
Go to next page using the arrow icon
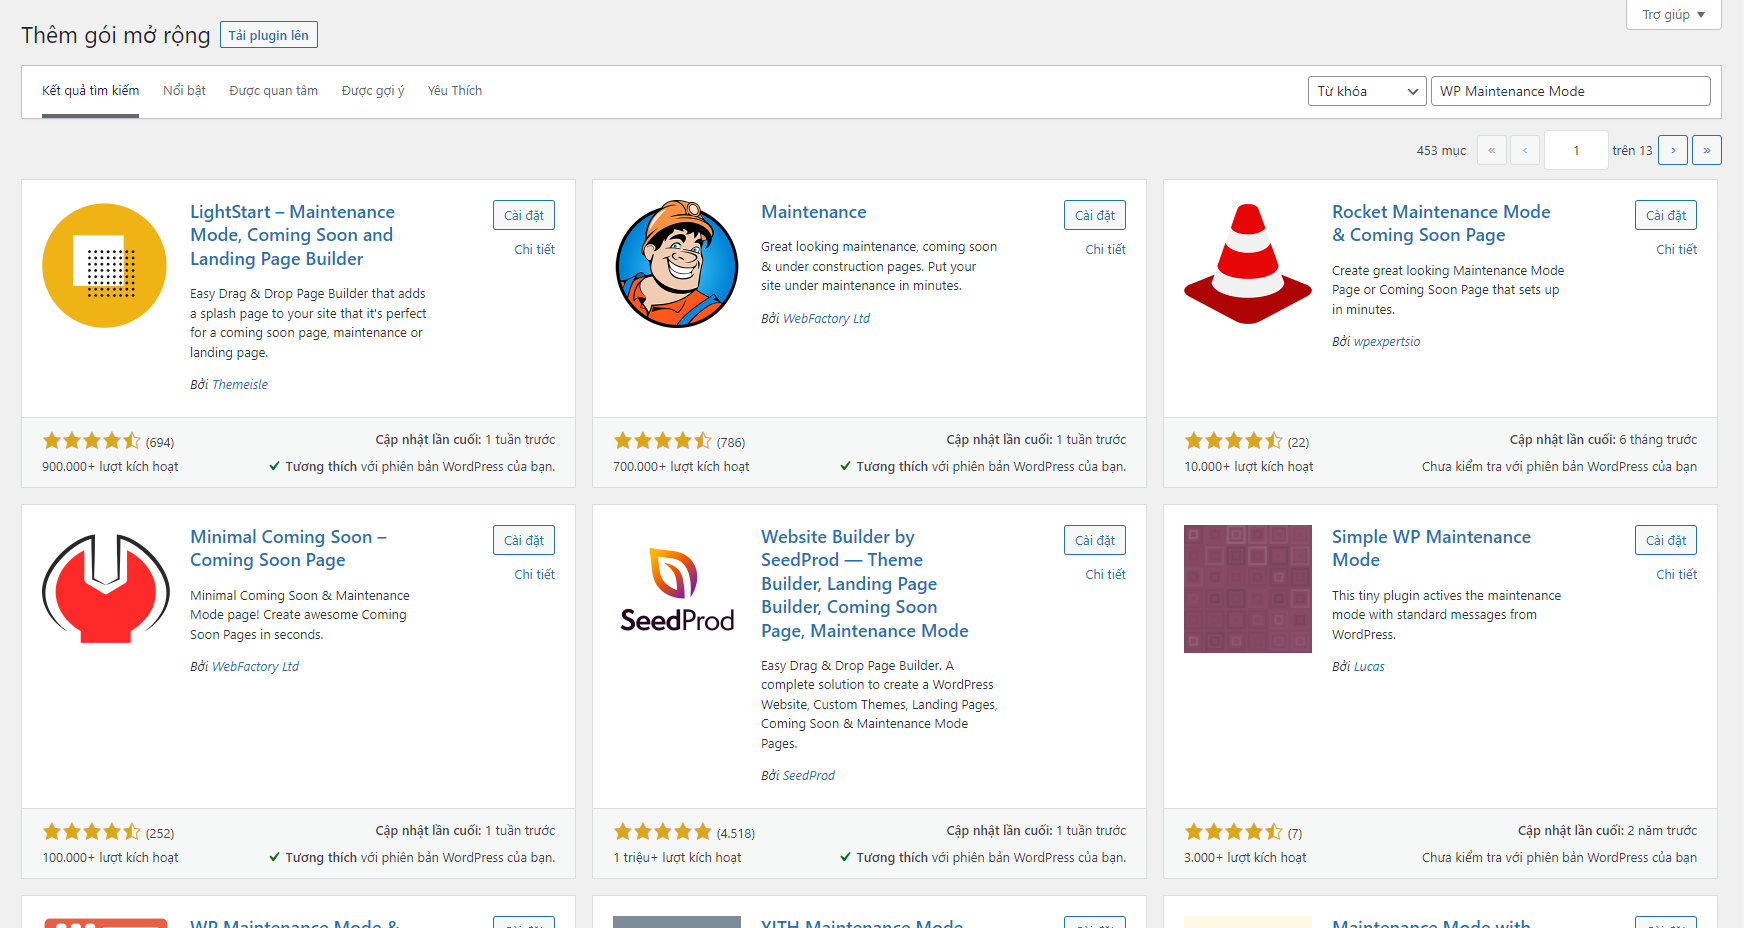(x=1673, y=150)
